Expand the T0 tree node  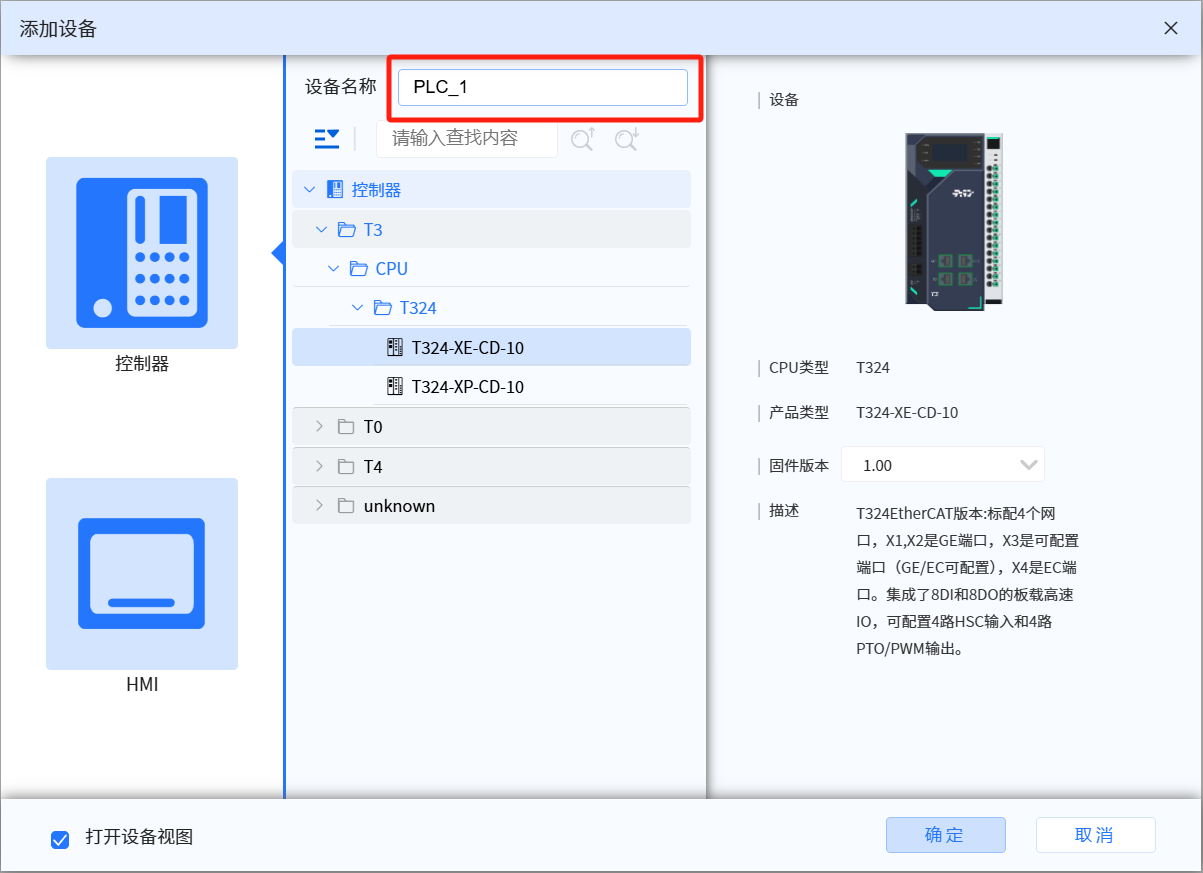[320, 426]
